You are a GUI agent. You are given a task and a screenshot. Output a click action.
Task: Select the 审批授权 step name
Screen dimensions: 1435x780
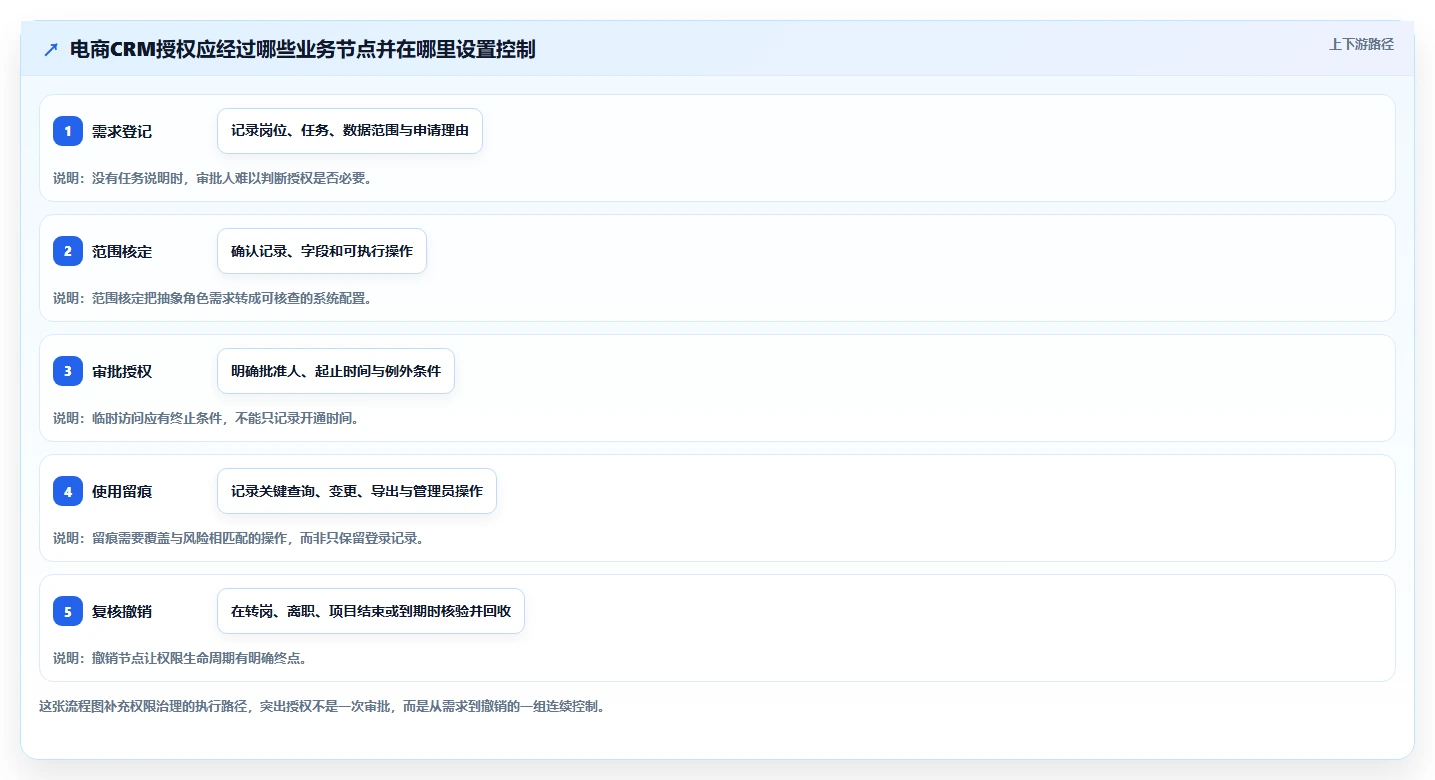pyautogui.click(x=122, y=371)
